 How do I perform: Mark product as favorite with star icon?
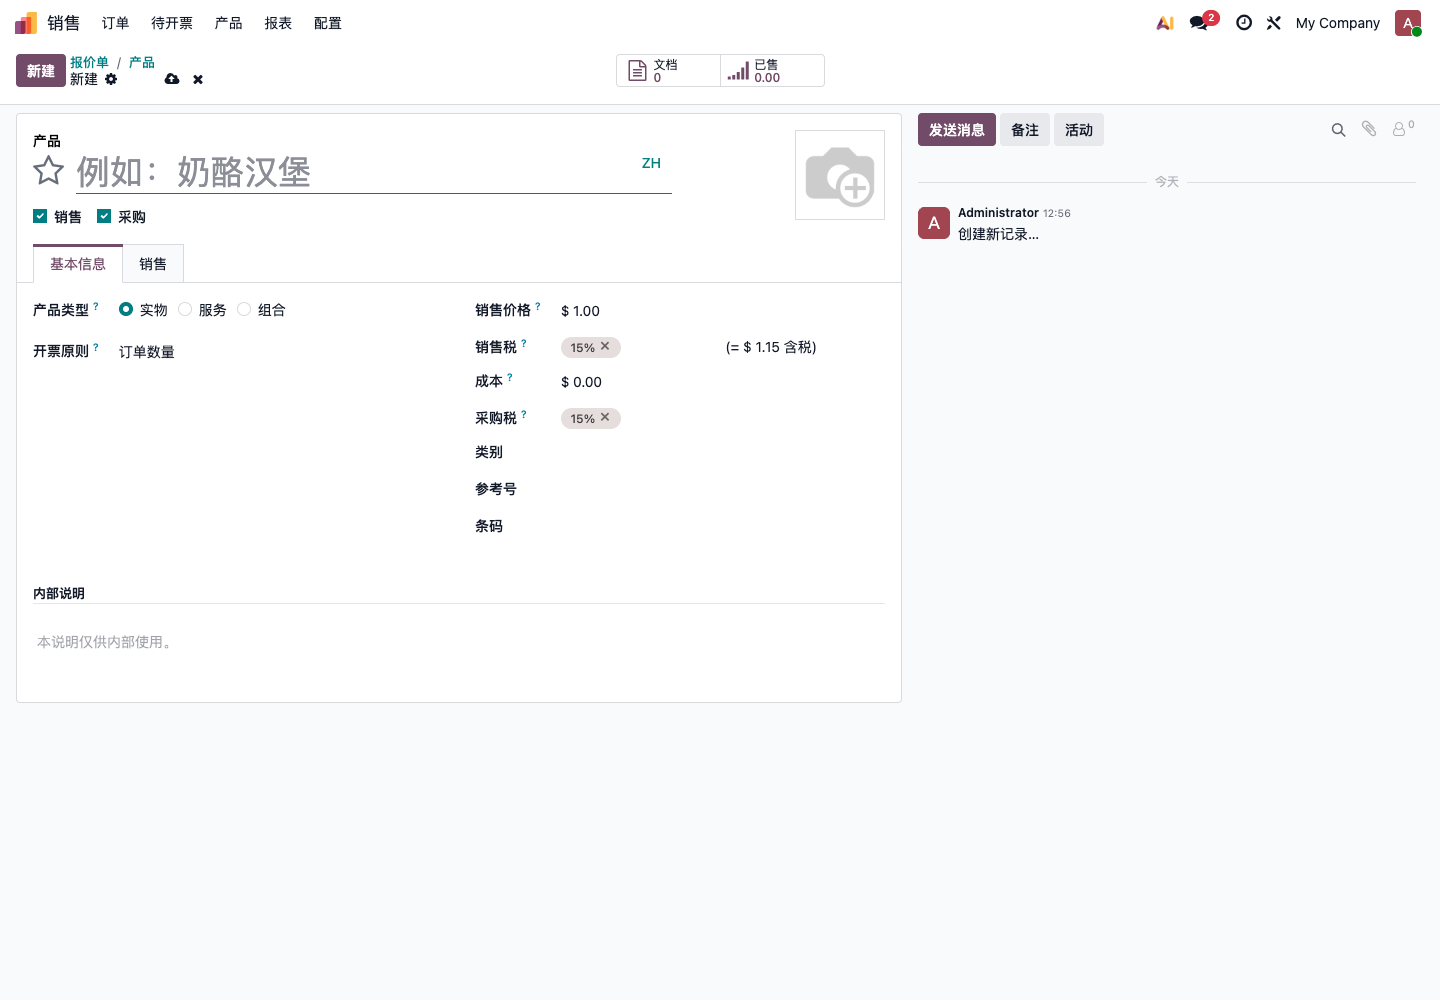pos(49,171)
